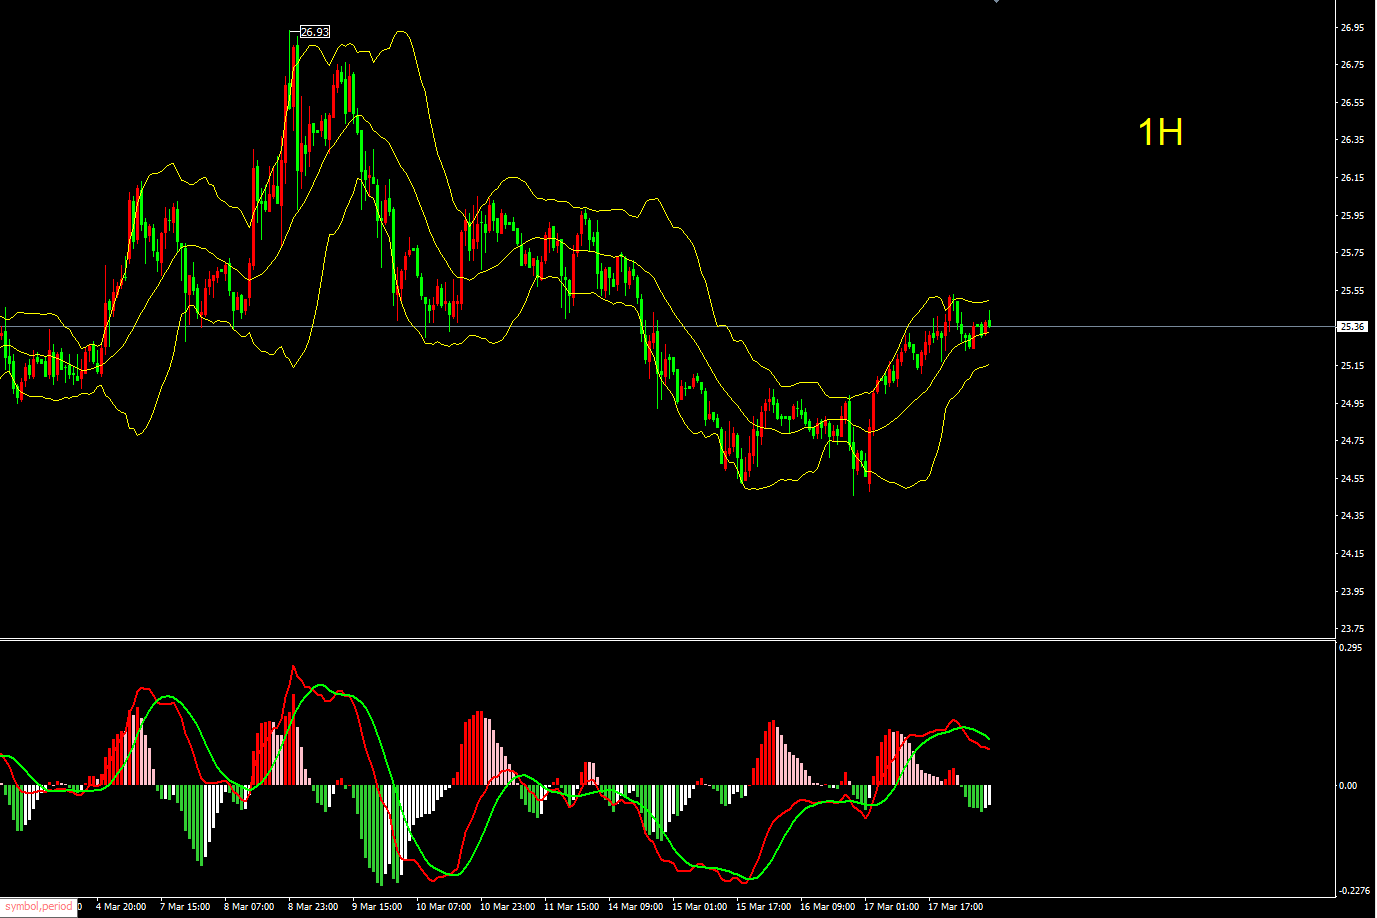Click the 25.95 price scale value
The height and width of the screenshot is (918, 1377).
(x=1352, y=216)
